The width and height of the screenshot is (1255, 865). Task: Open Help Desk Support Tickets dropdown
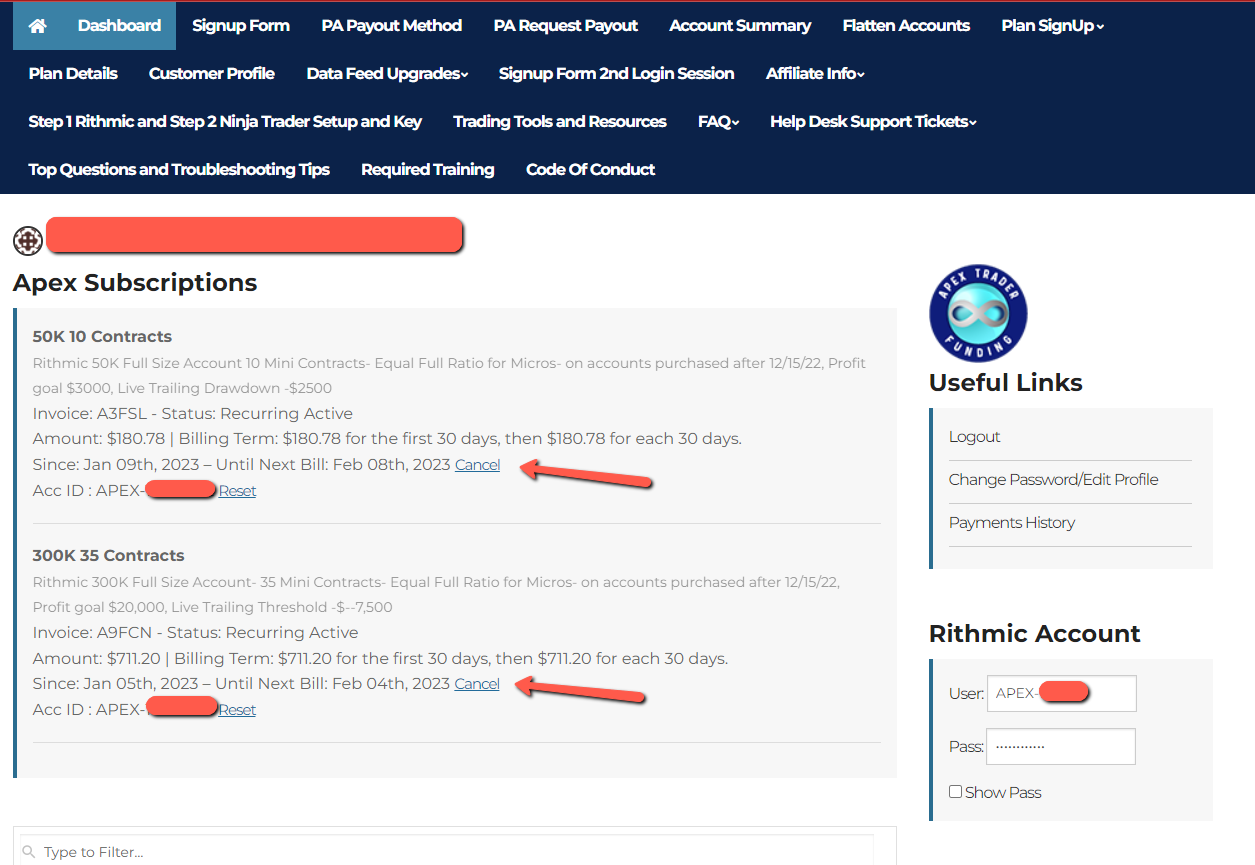(x=873, y=122)
